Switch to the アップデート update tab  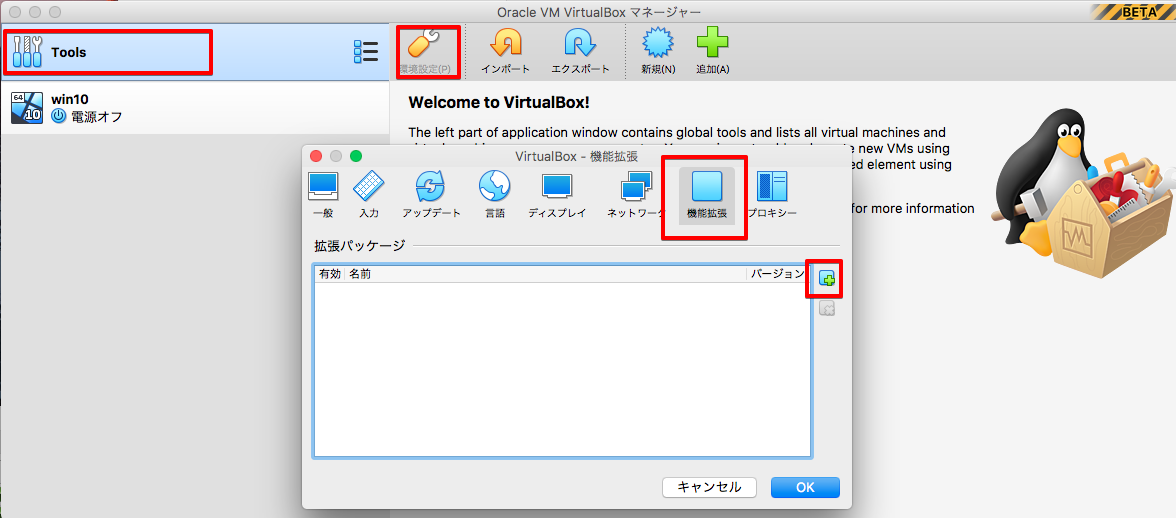pyautogui.click(x=431, y=195)
